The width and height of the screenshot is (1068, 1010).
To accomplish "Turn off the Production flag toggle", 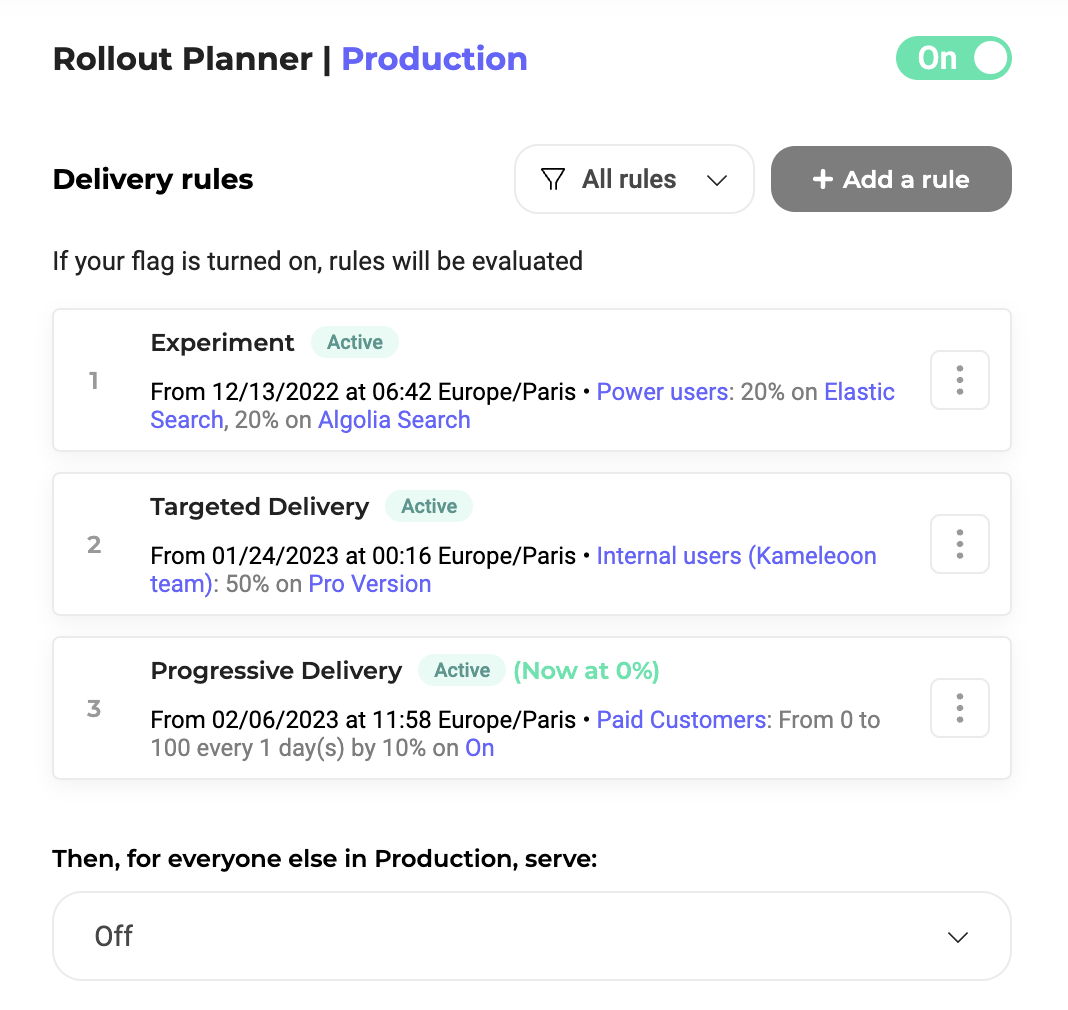I will pyautogui.click(x=953, y=59).
